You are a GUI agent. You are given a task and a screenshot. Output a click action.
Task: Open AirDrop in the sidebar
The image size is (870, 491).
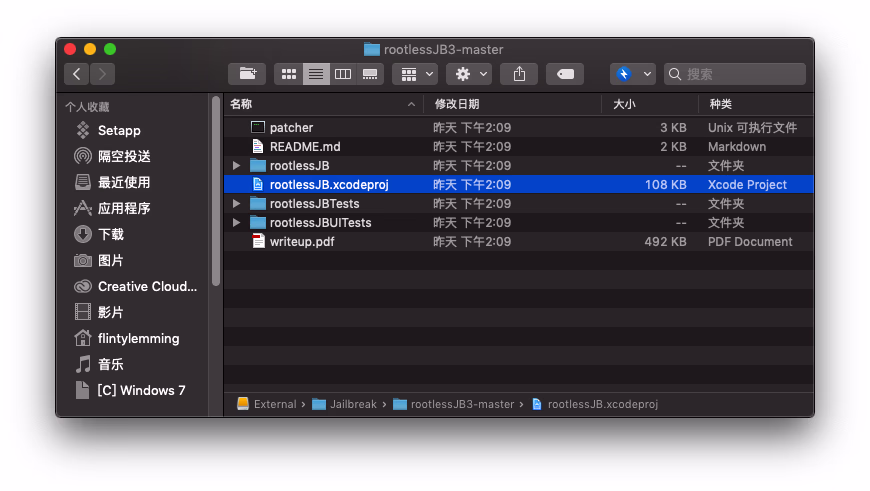[x=123, y=156]
